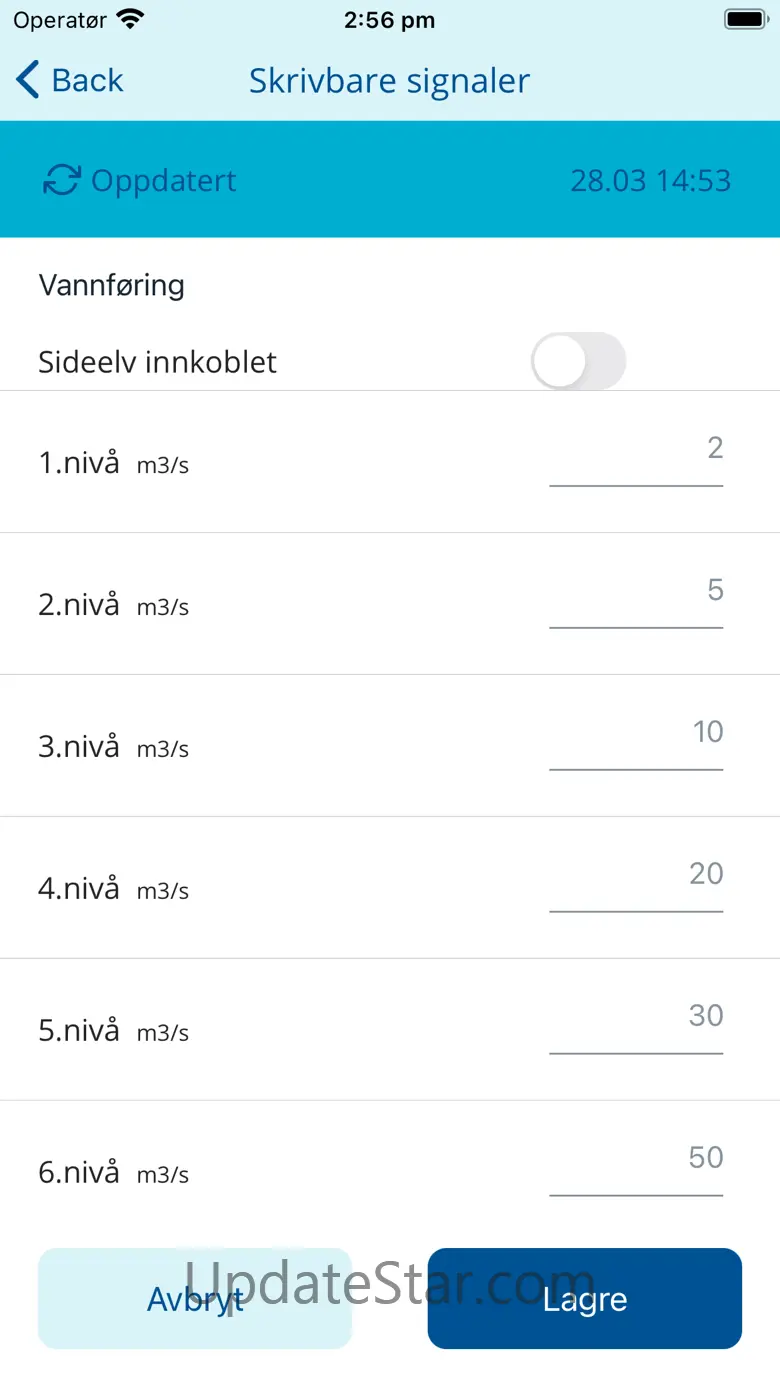
Task: Tap the Vannføring section heading
Action: (111, 285)
